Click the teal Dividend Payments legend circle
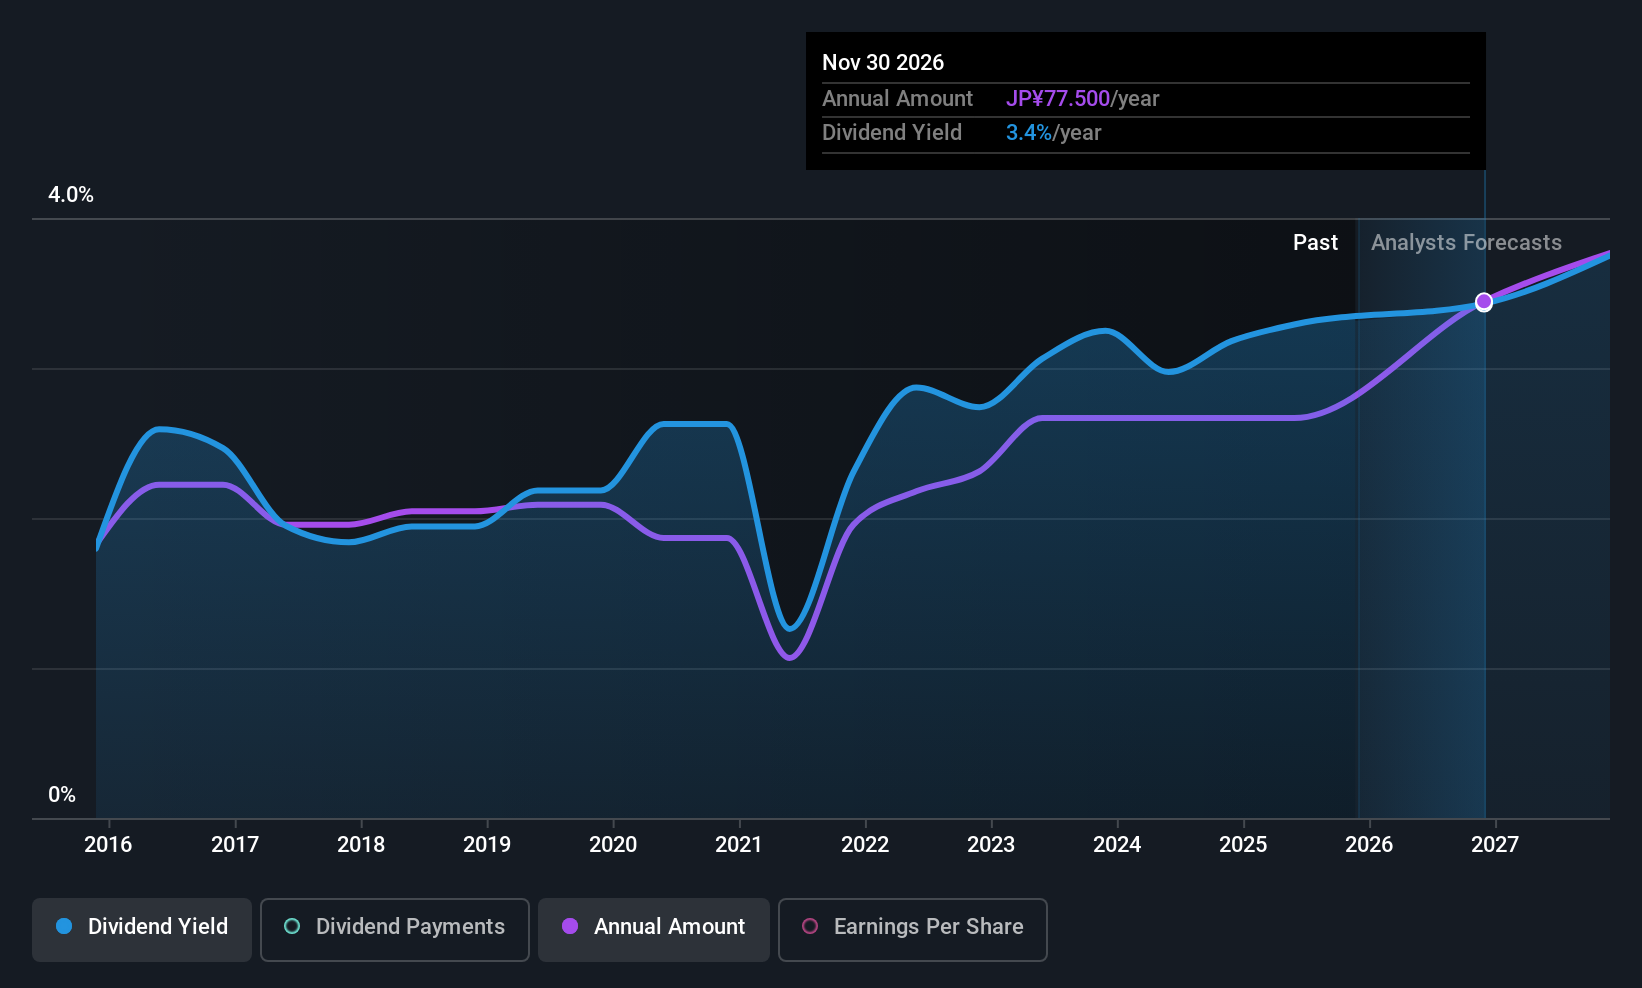 [x=292, y=927]
